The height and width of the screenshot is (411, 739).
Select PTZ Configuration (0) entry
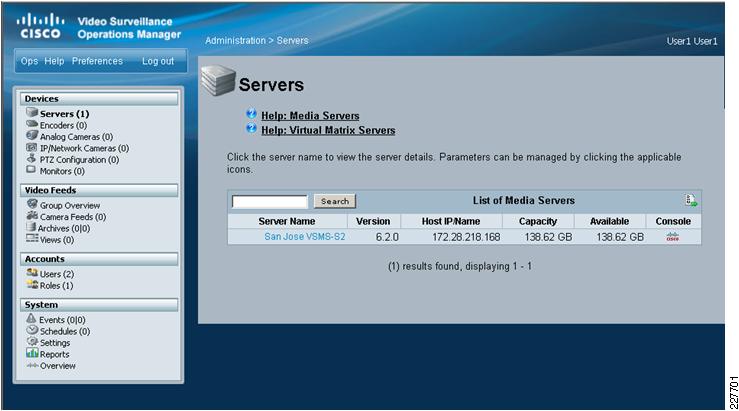click(x=79, y=160)
